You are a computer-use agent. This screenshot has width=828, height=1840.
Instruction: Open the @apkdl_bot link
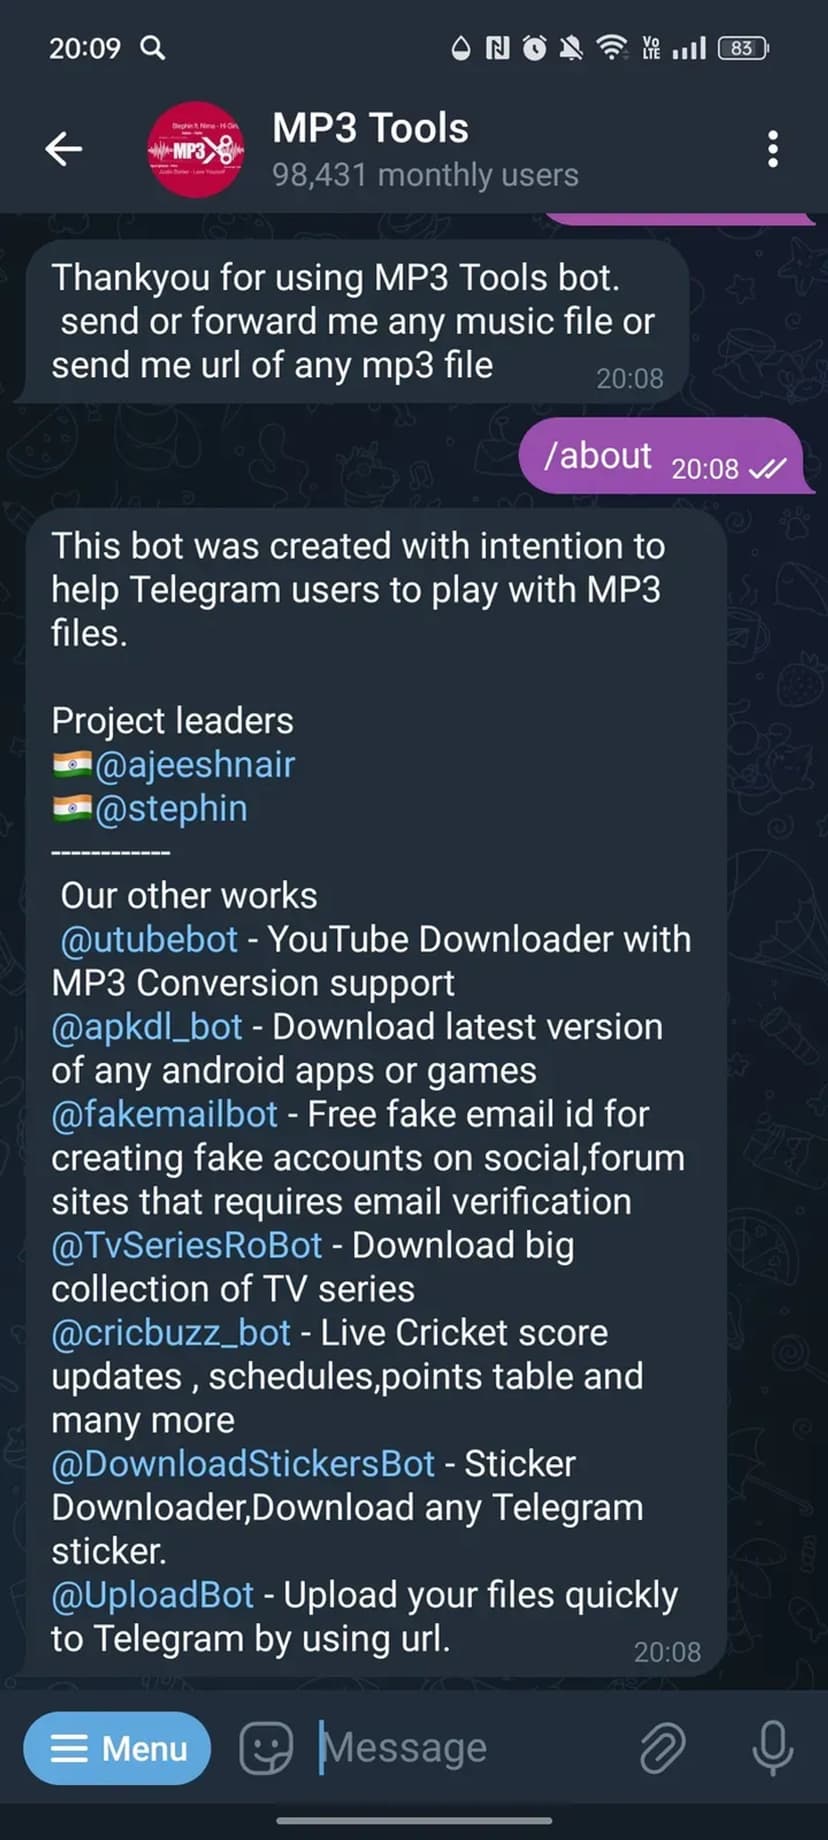(147, 1027)
